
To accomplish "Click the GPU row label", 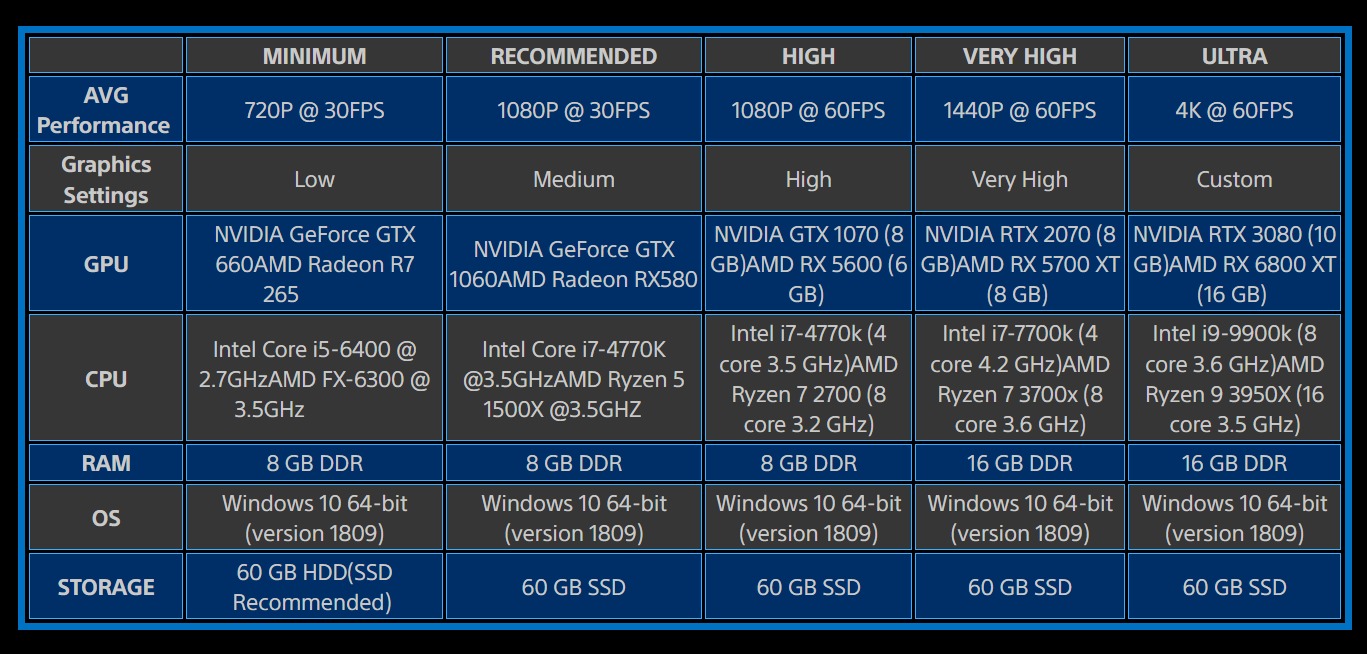I will pyautogui.click(x=105, y=264).
